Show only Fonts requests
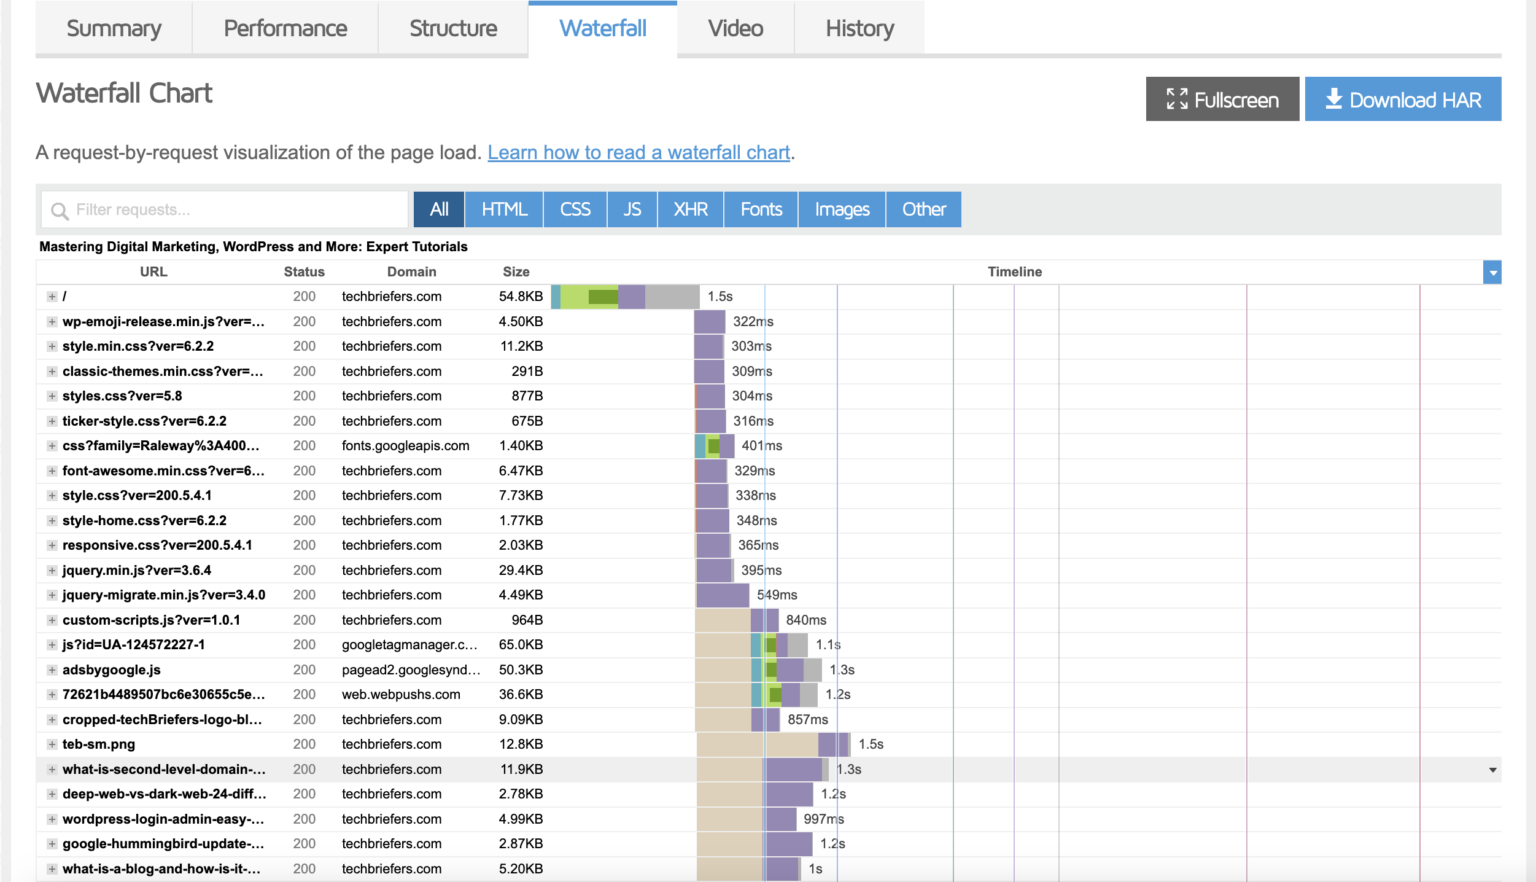The height and width of the screenshot is (882, 1536). (761, 209)
